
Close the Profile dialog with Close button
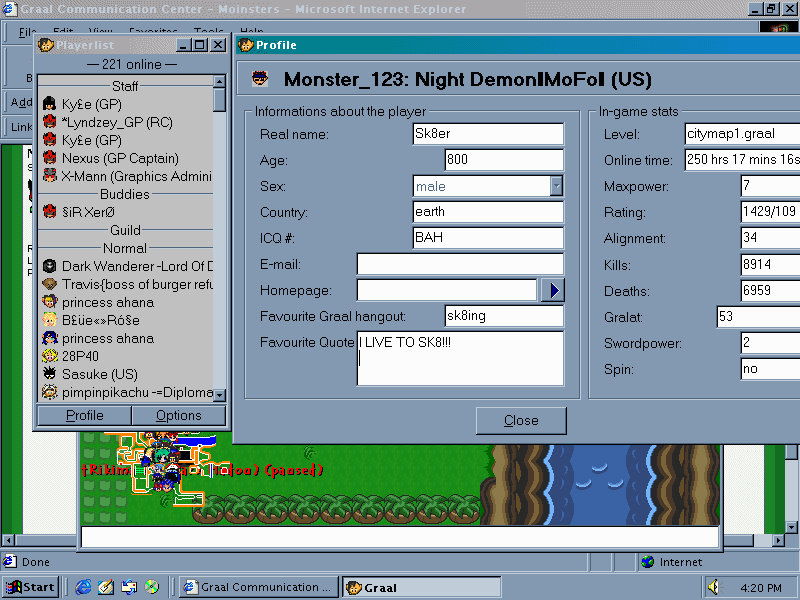tap(521, 420)
